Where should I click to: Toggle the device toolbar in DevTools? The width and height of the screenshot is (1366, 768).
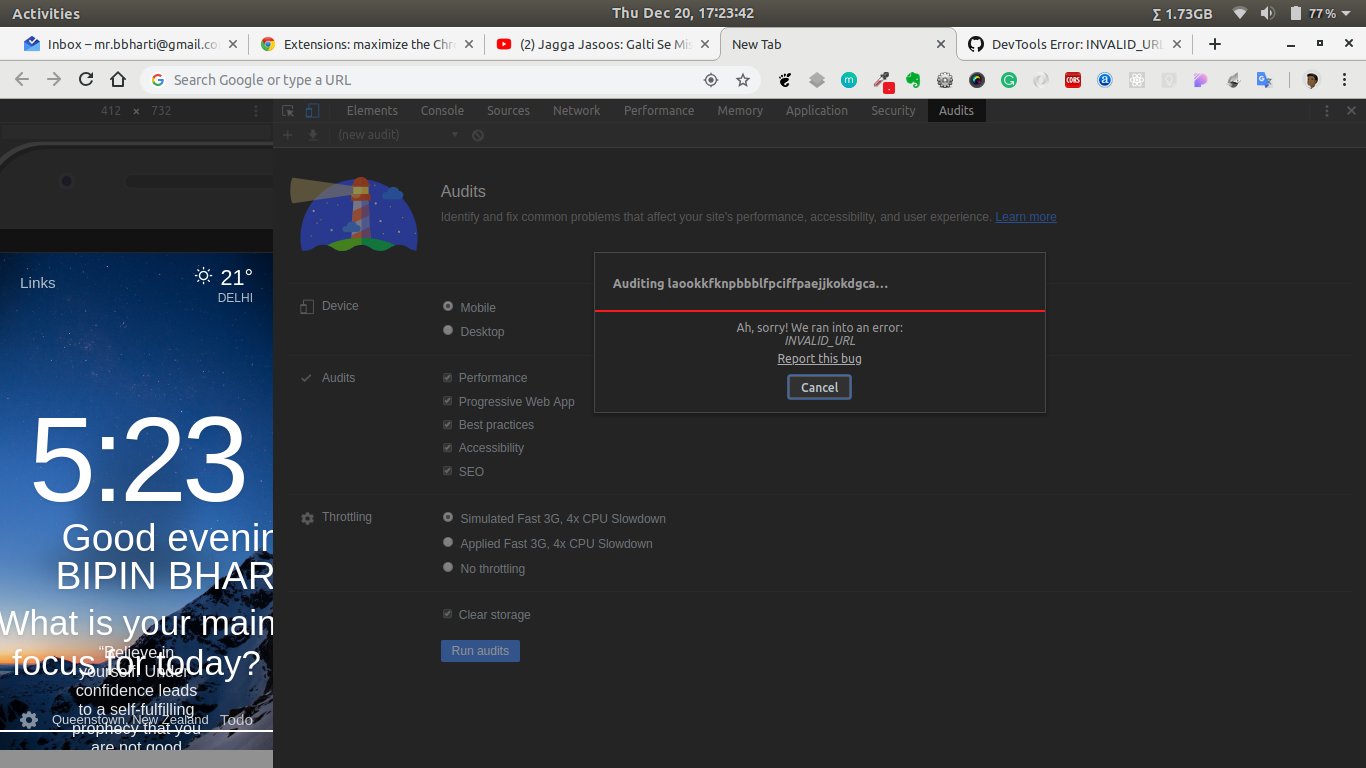tap(311, 111)
